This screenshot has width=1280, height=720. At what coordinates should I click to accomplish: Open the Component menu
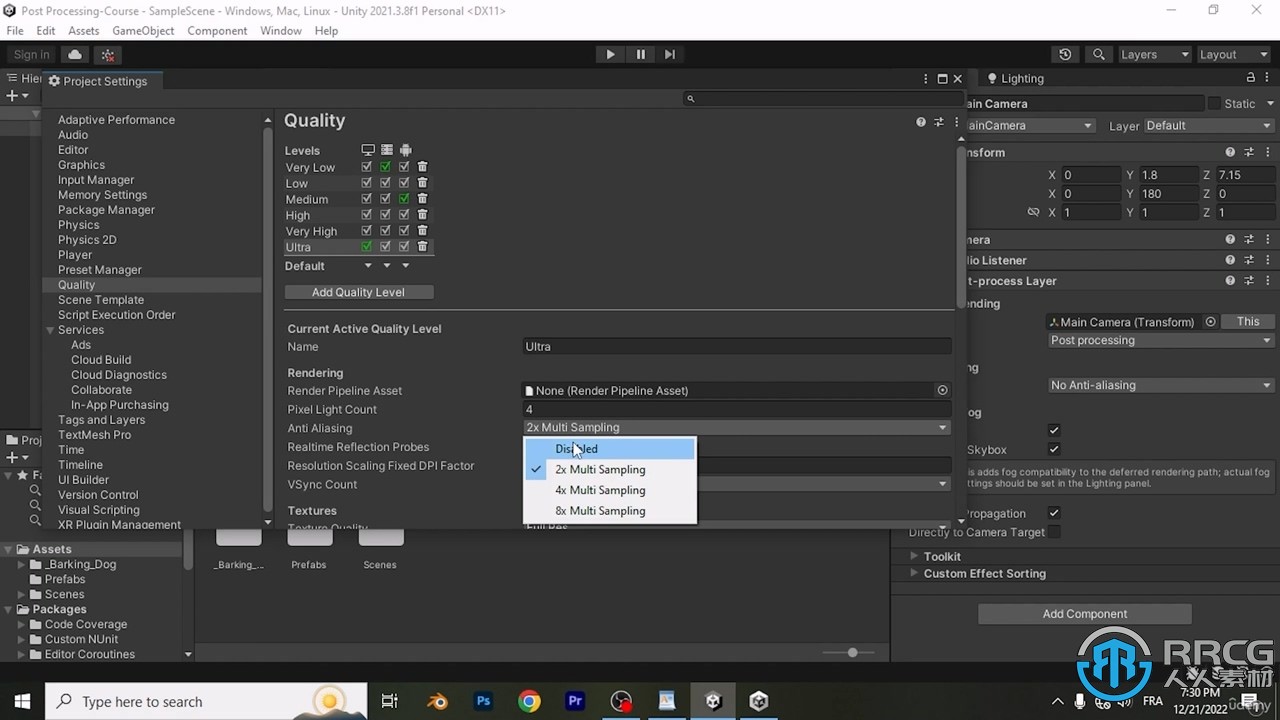[x=217, y=31]
